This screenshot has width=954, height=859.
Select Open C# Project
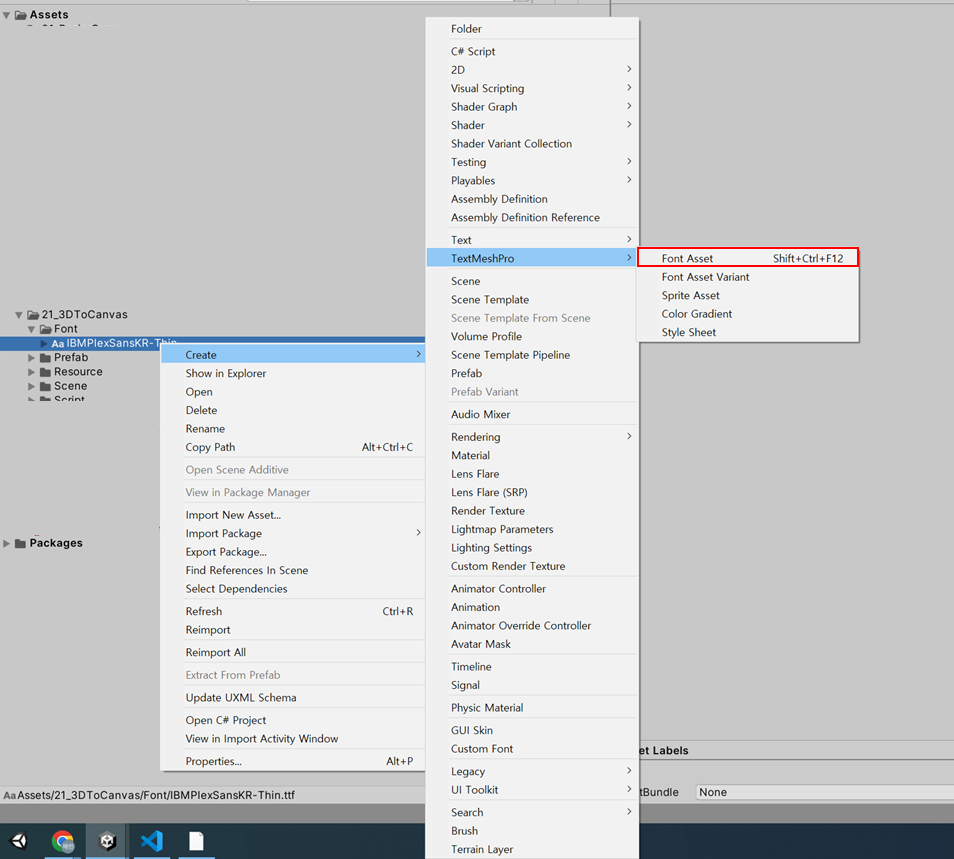pyautogui.click(x=293, y=720)
